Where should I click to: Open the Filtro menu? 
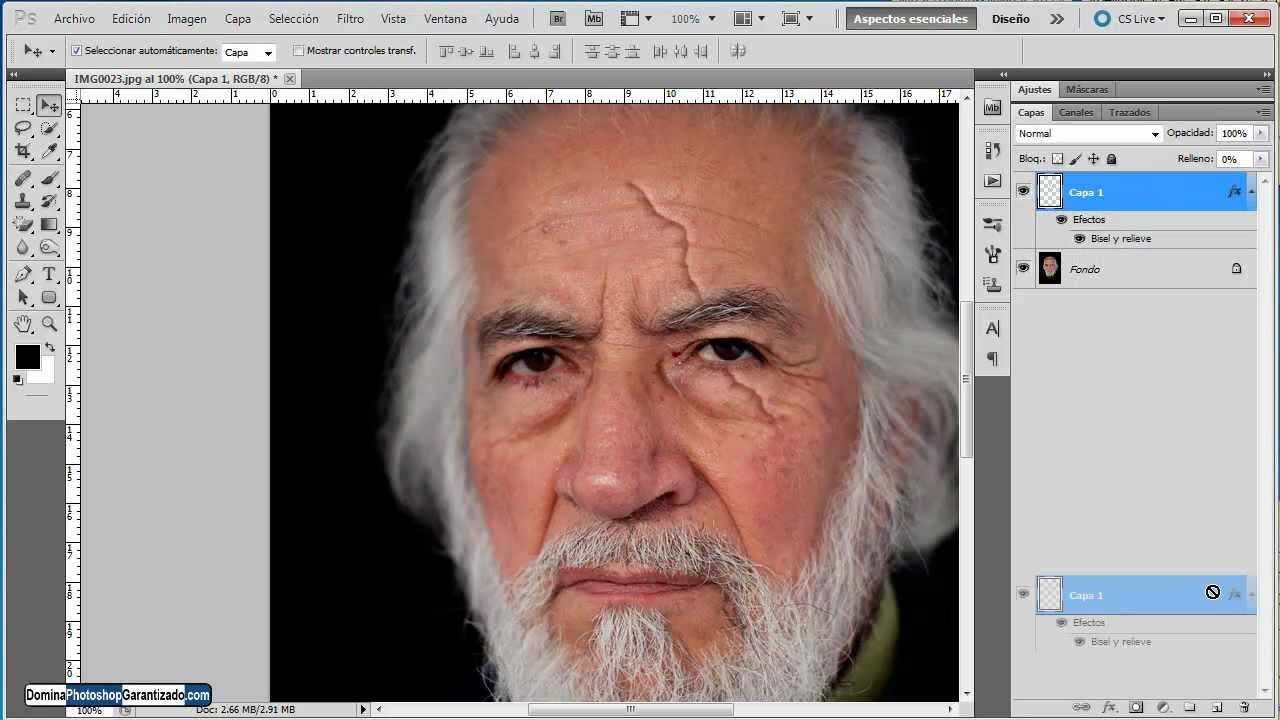pos(350,19)
